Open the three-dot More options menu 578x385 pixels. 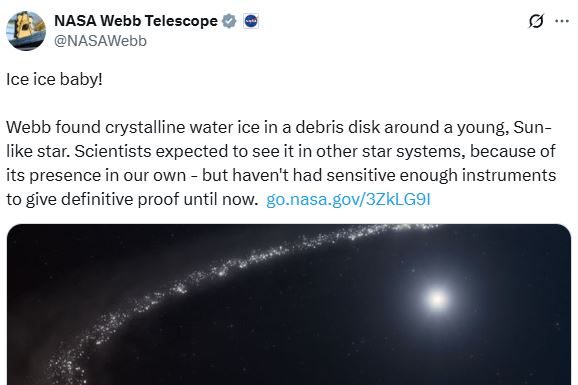click(562, 21)
